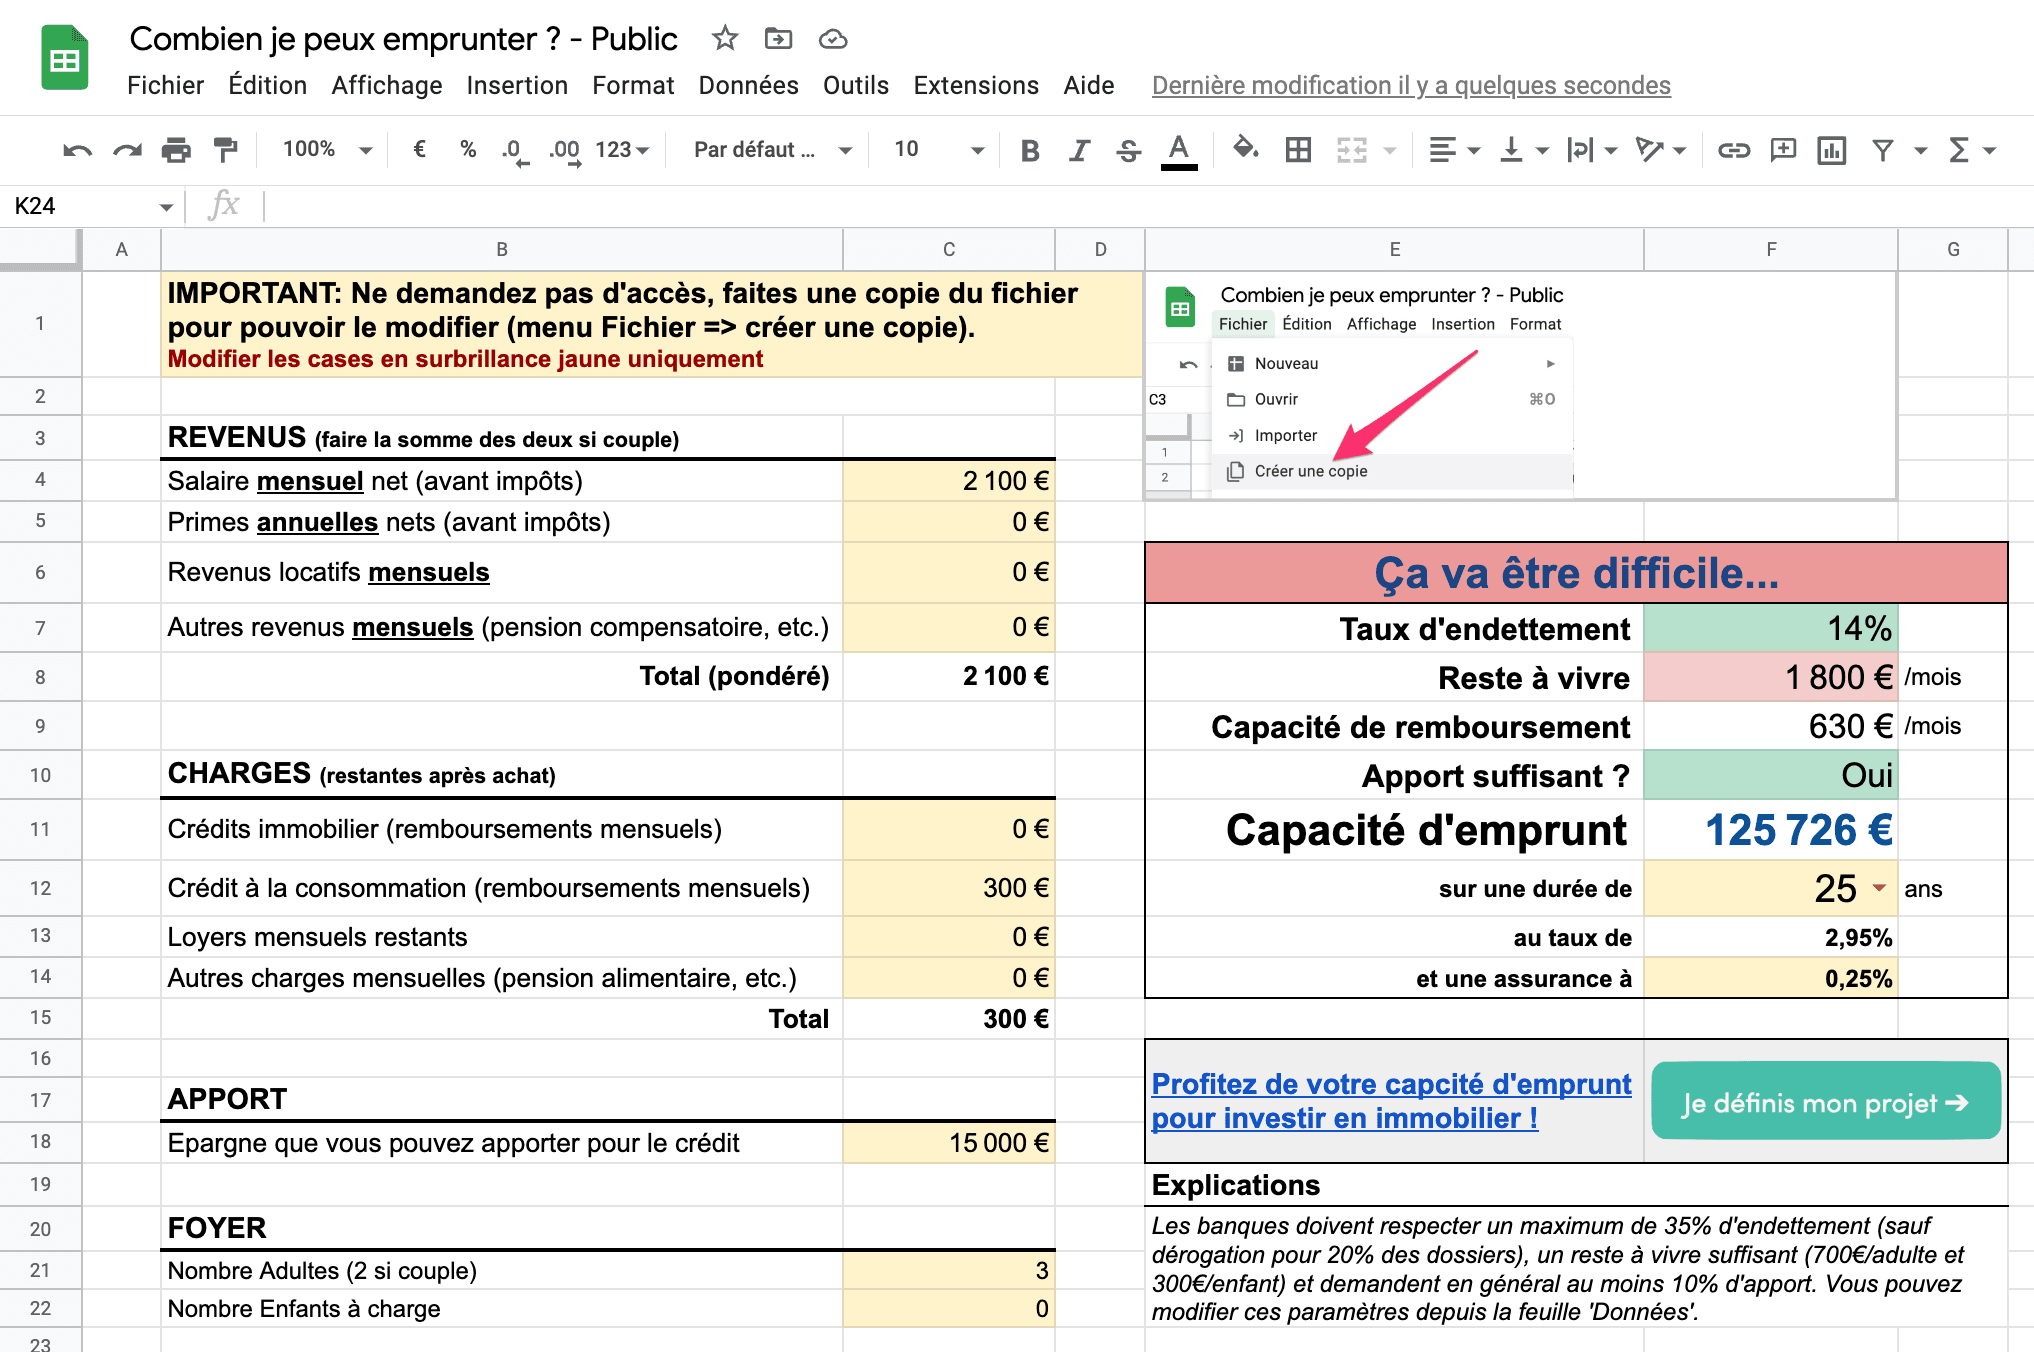Open the fill color bucket
Viewport: 2034px width, 1352px height.
point(1245,150)
